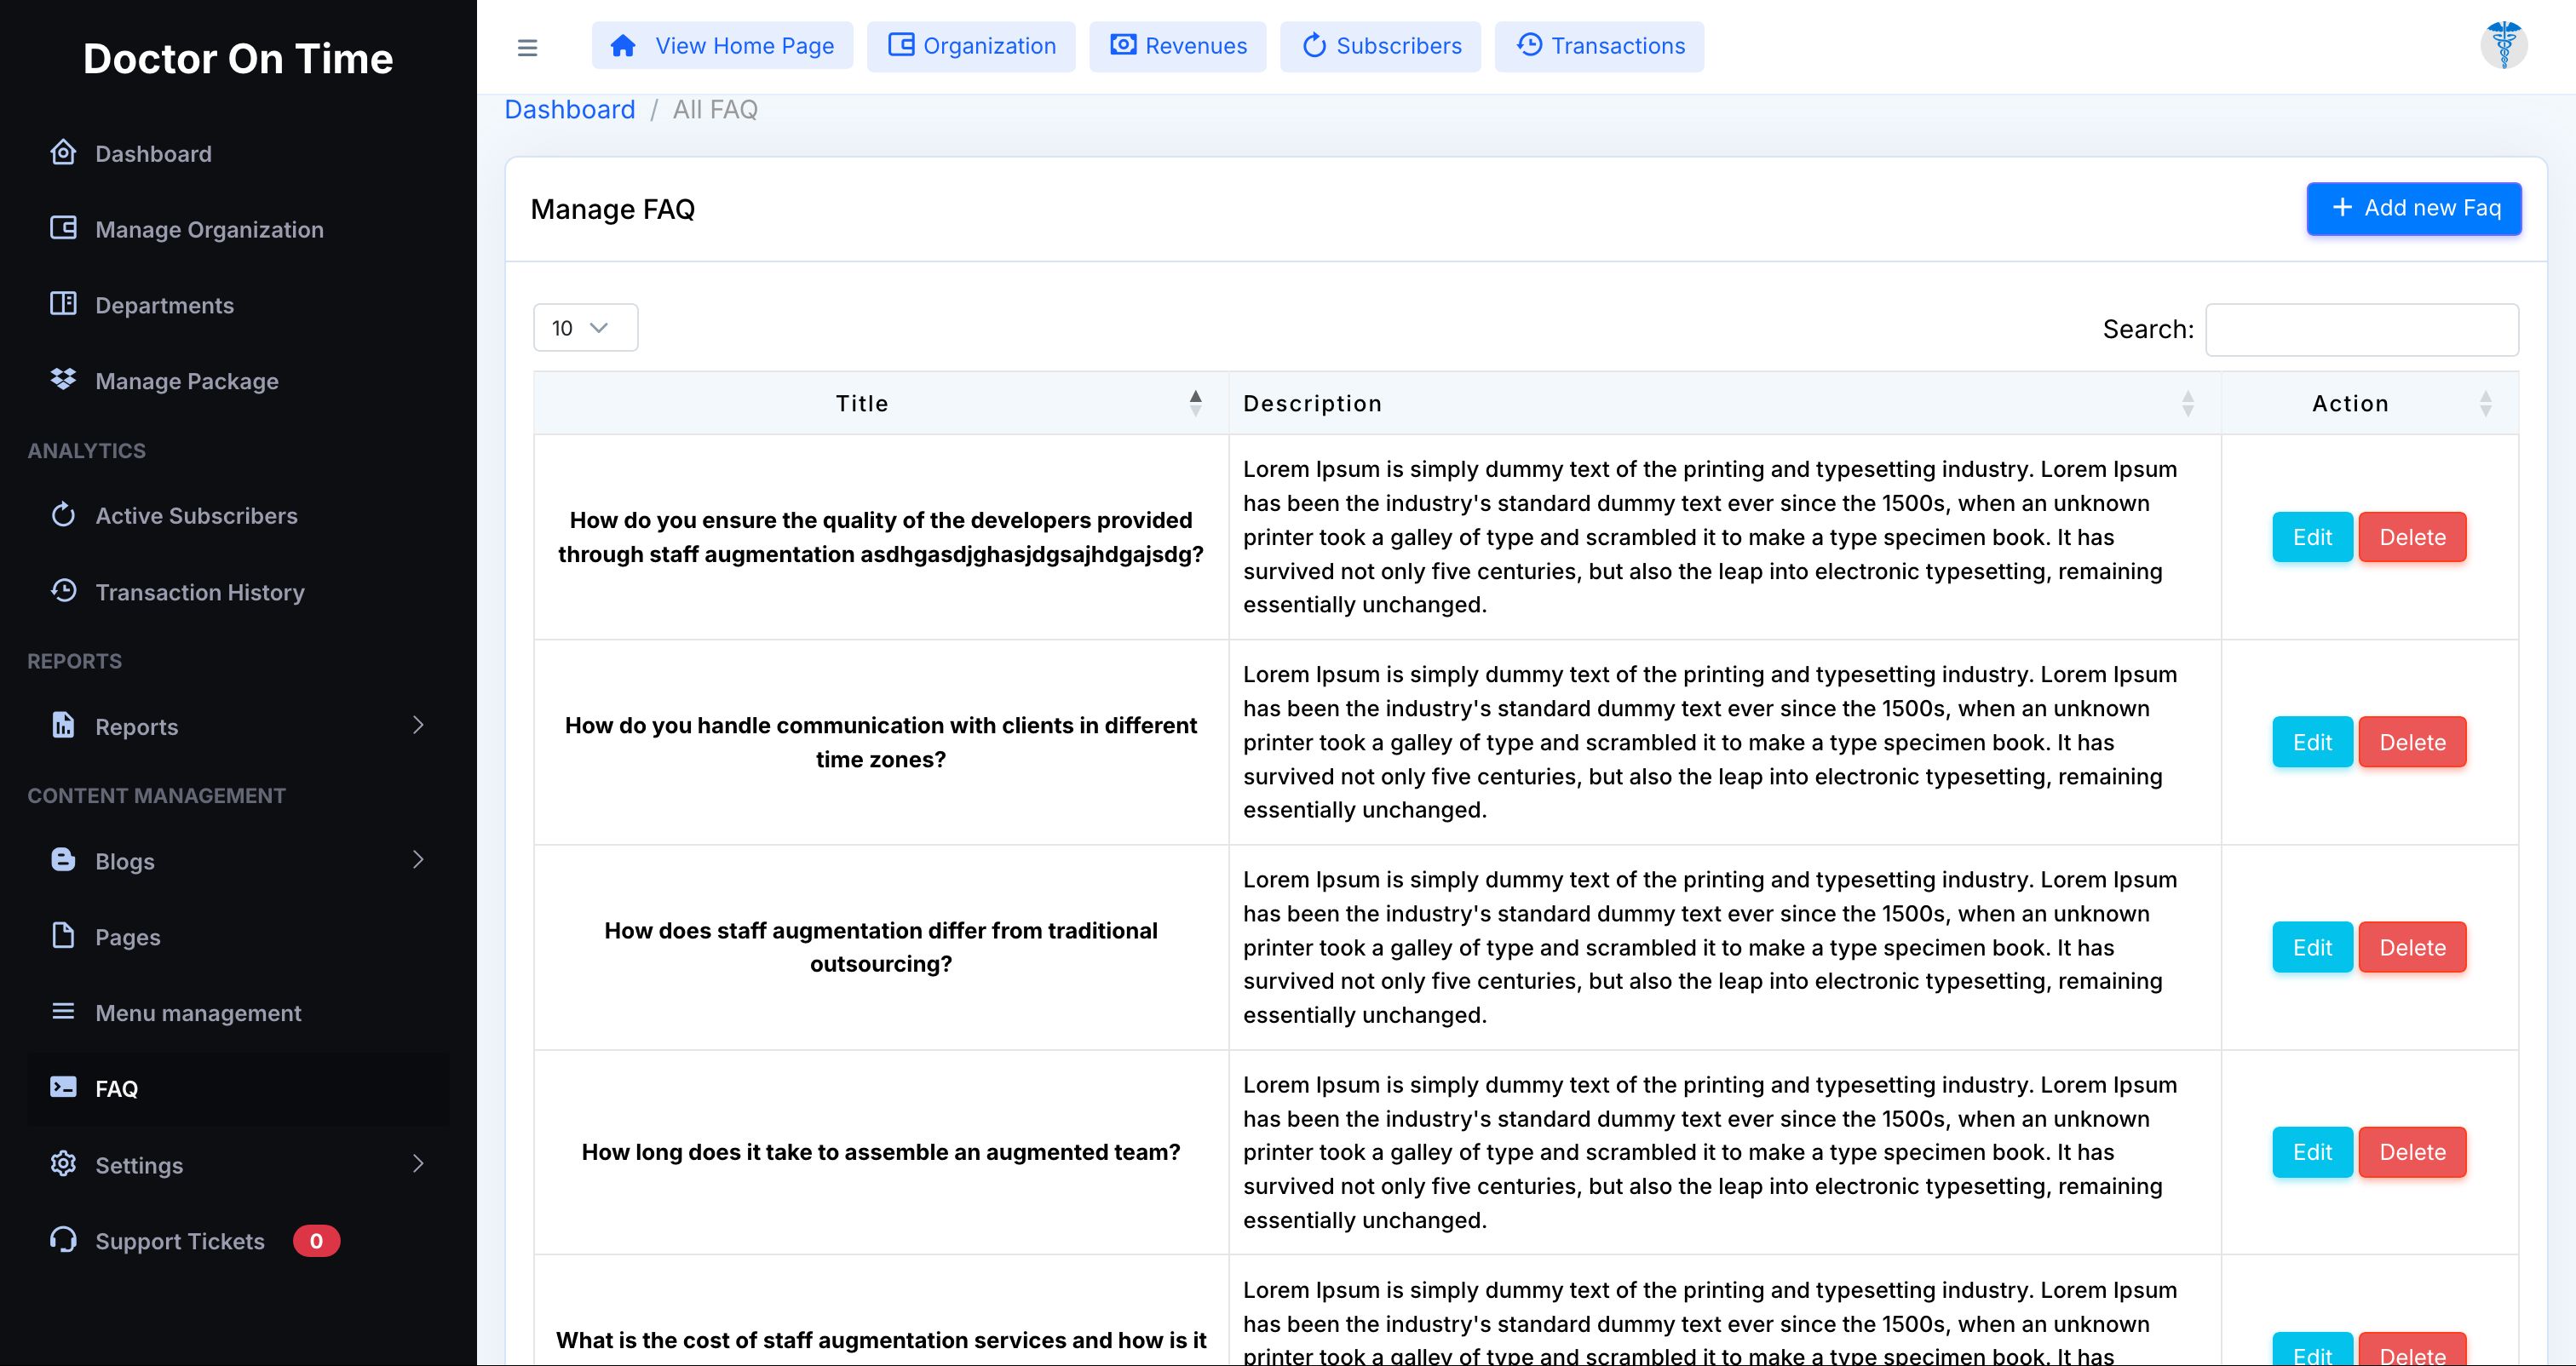
Task: Click the Support Tickets zero count badge
Action: tap(316, 1240)
